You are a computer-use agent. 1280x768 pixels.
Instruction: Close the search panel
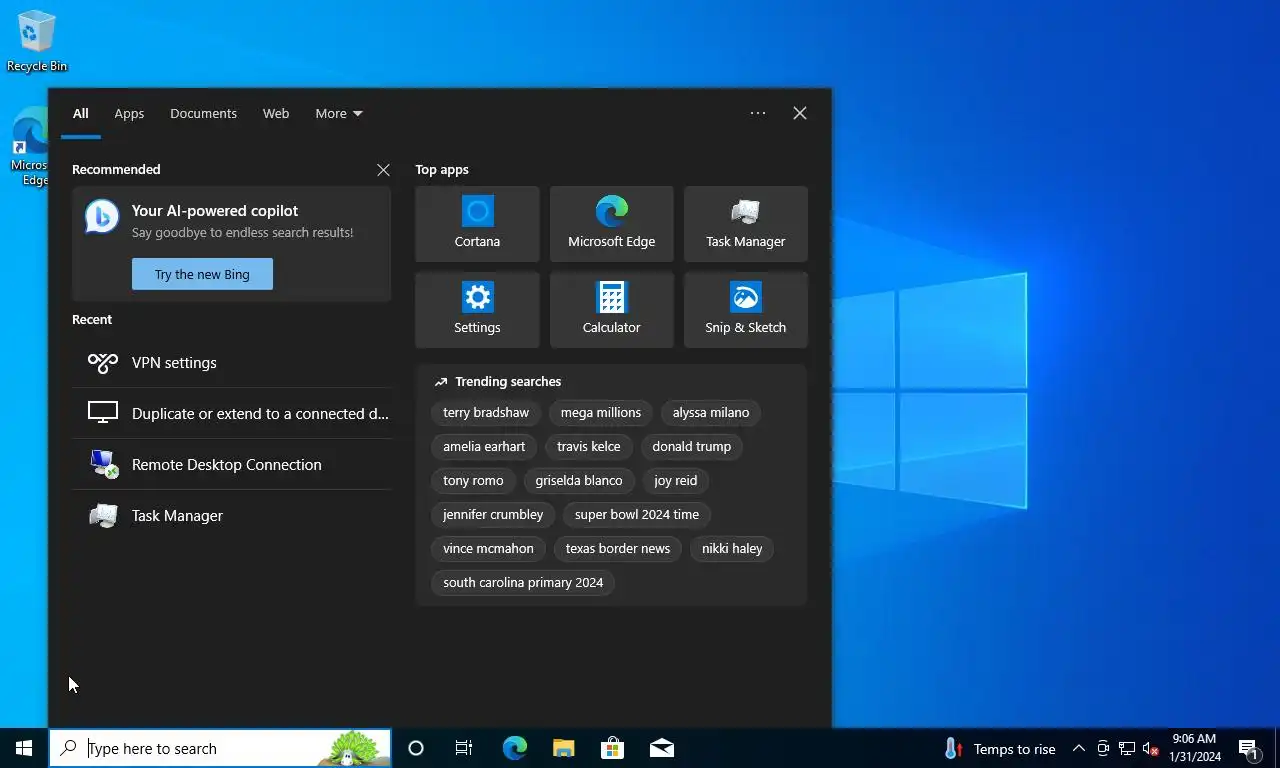click(x=800, y=113)
